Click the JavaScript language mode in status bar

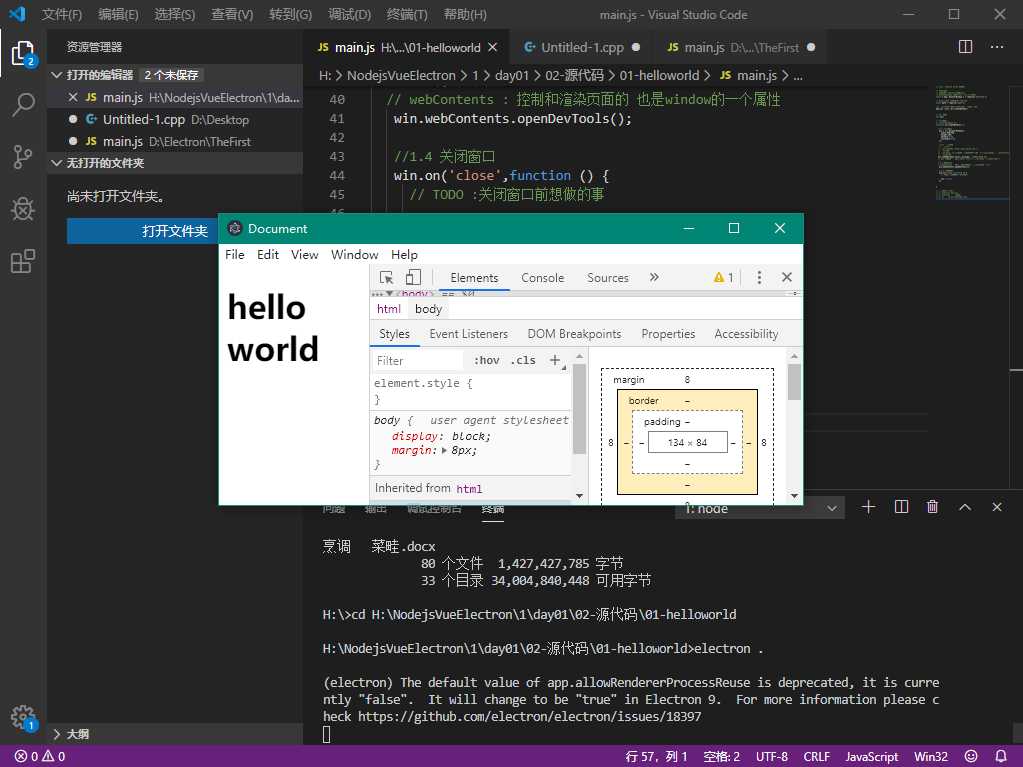(x=872, y=757)
